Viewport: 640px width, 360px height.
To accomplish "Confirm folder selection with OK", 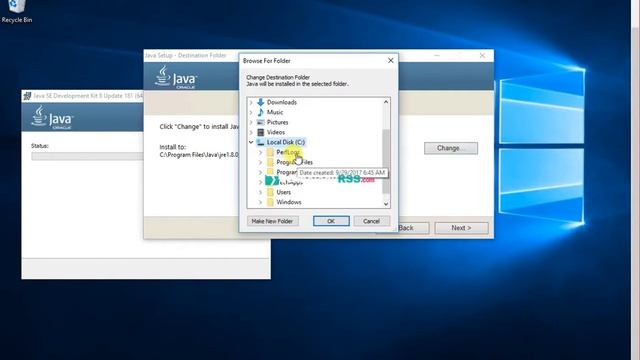I will click(x=331, y=221).
